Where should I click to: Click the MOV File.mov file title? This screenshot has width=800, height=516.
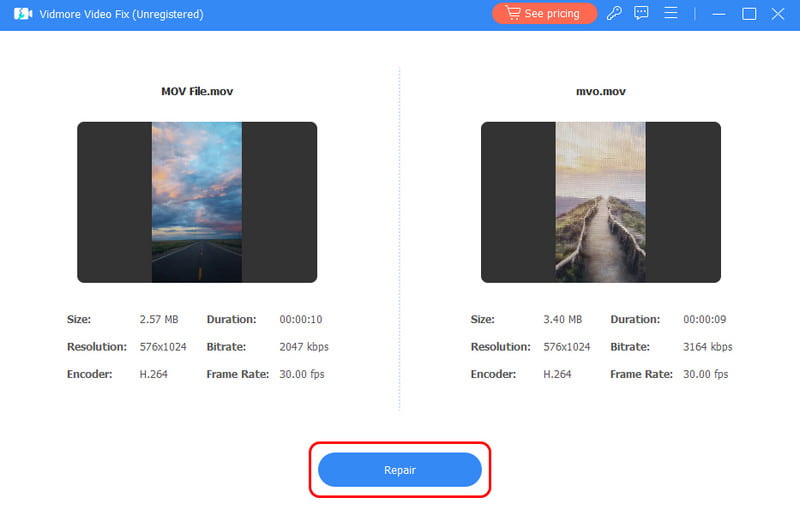[197, 91]
